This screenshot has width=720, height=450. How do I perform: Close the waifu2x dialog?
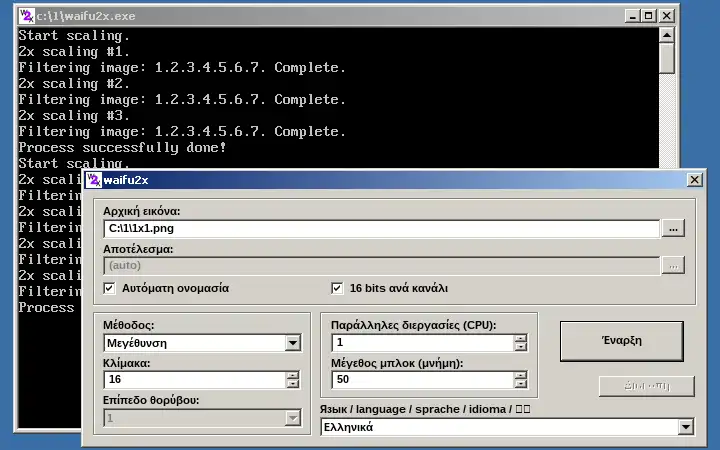coord(695,180)
